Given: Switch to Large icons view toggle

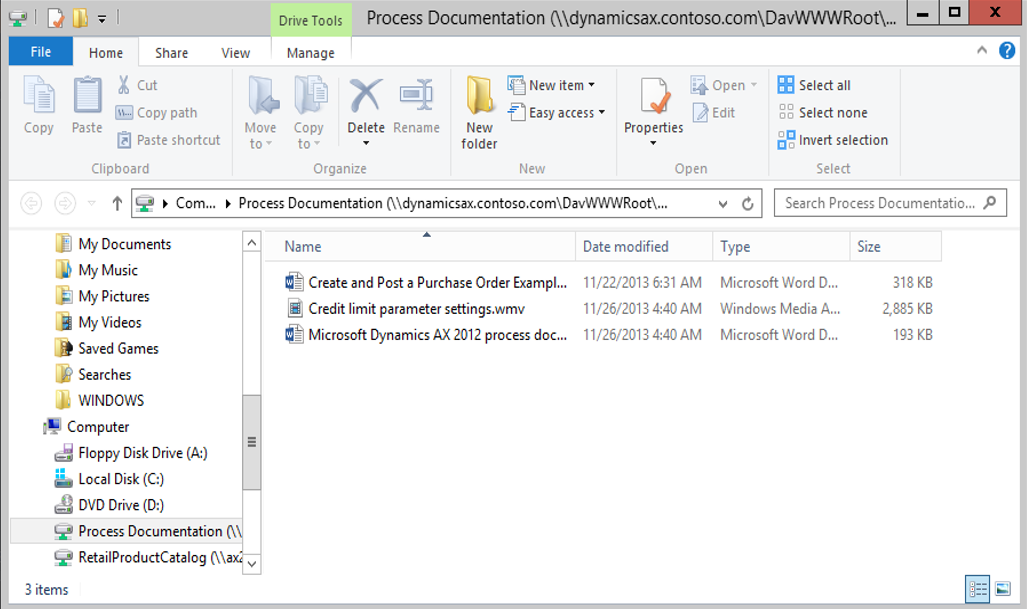Looking at the screenshot, I should pos(1002,589).
